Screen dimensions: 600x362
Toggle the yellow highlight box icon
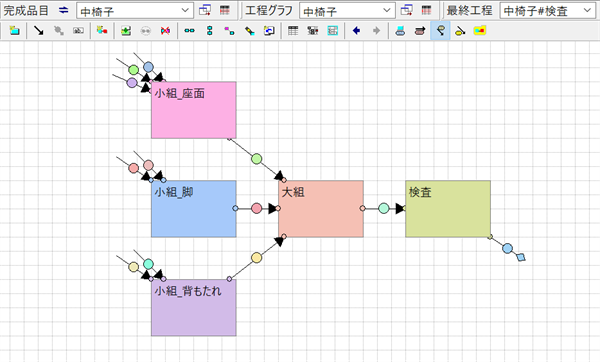click(479, 31)
